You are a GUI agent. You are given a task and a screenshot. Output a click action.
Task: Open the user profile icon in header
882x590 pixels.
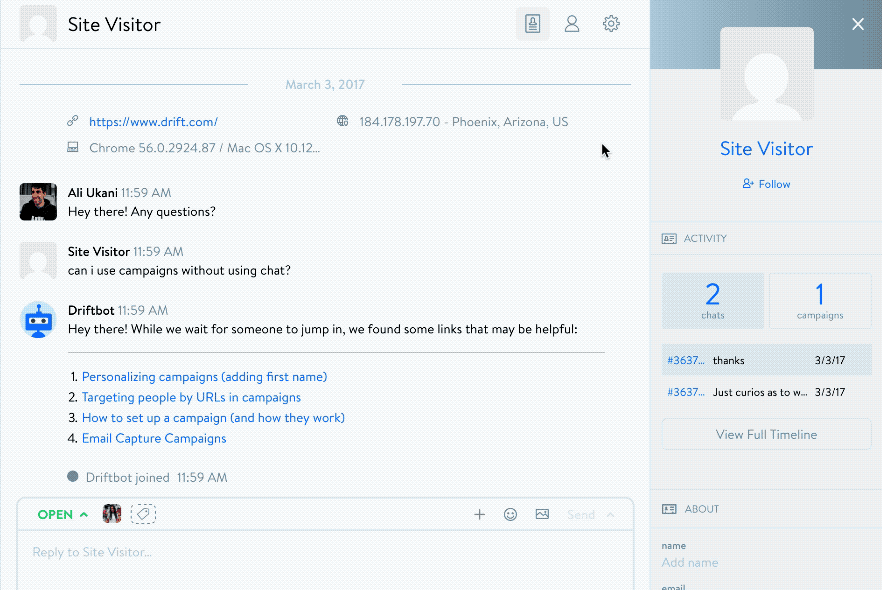572,24
